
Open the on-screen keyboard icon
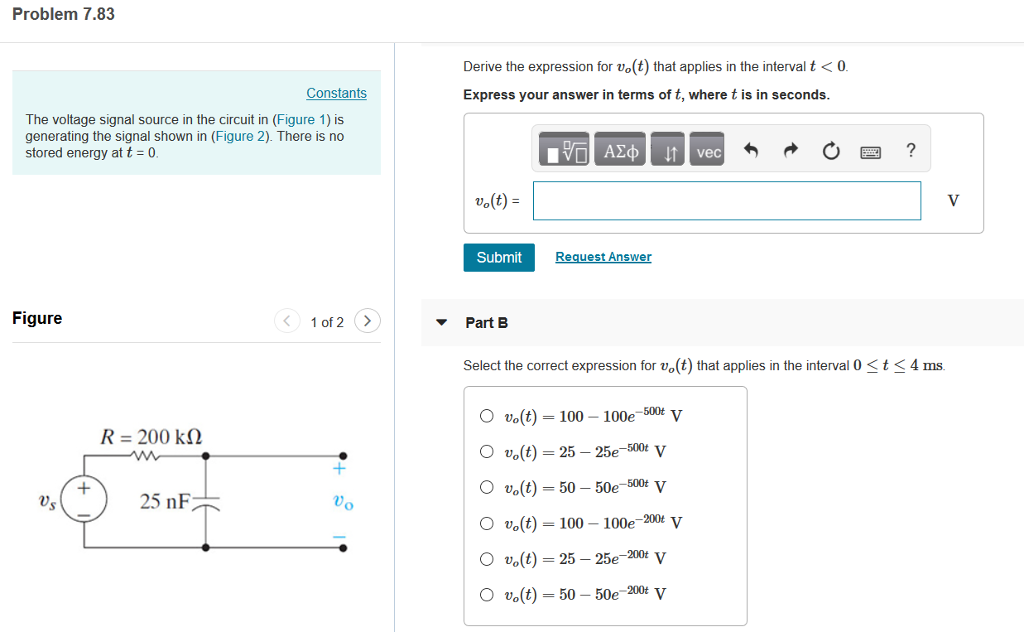click(870, 148)
